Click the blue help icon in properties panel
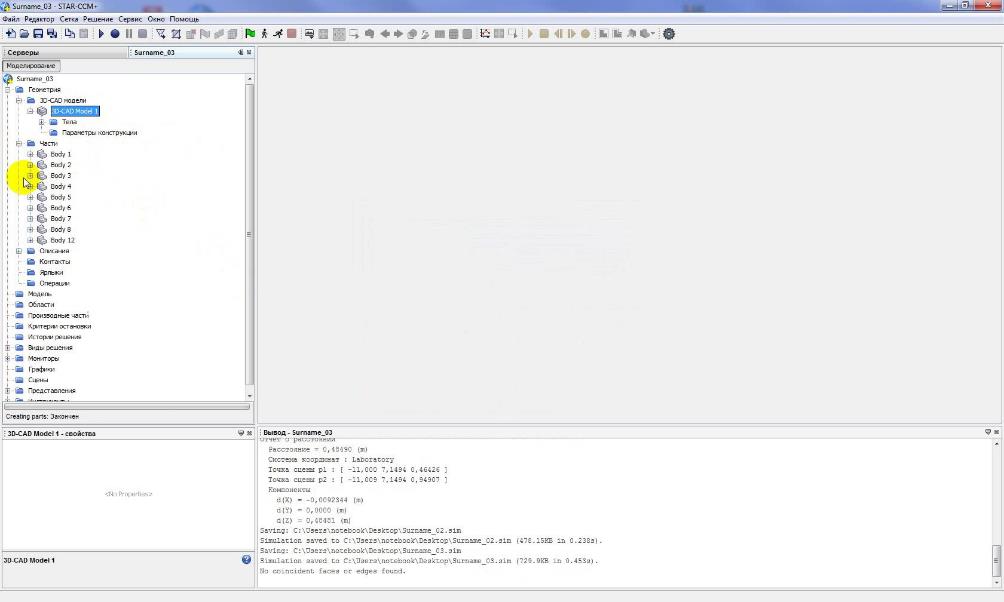 click(246, 560)
